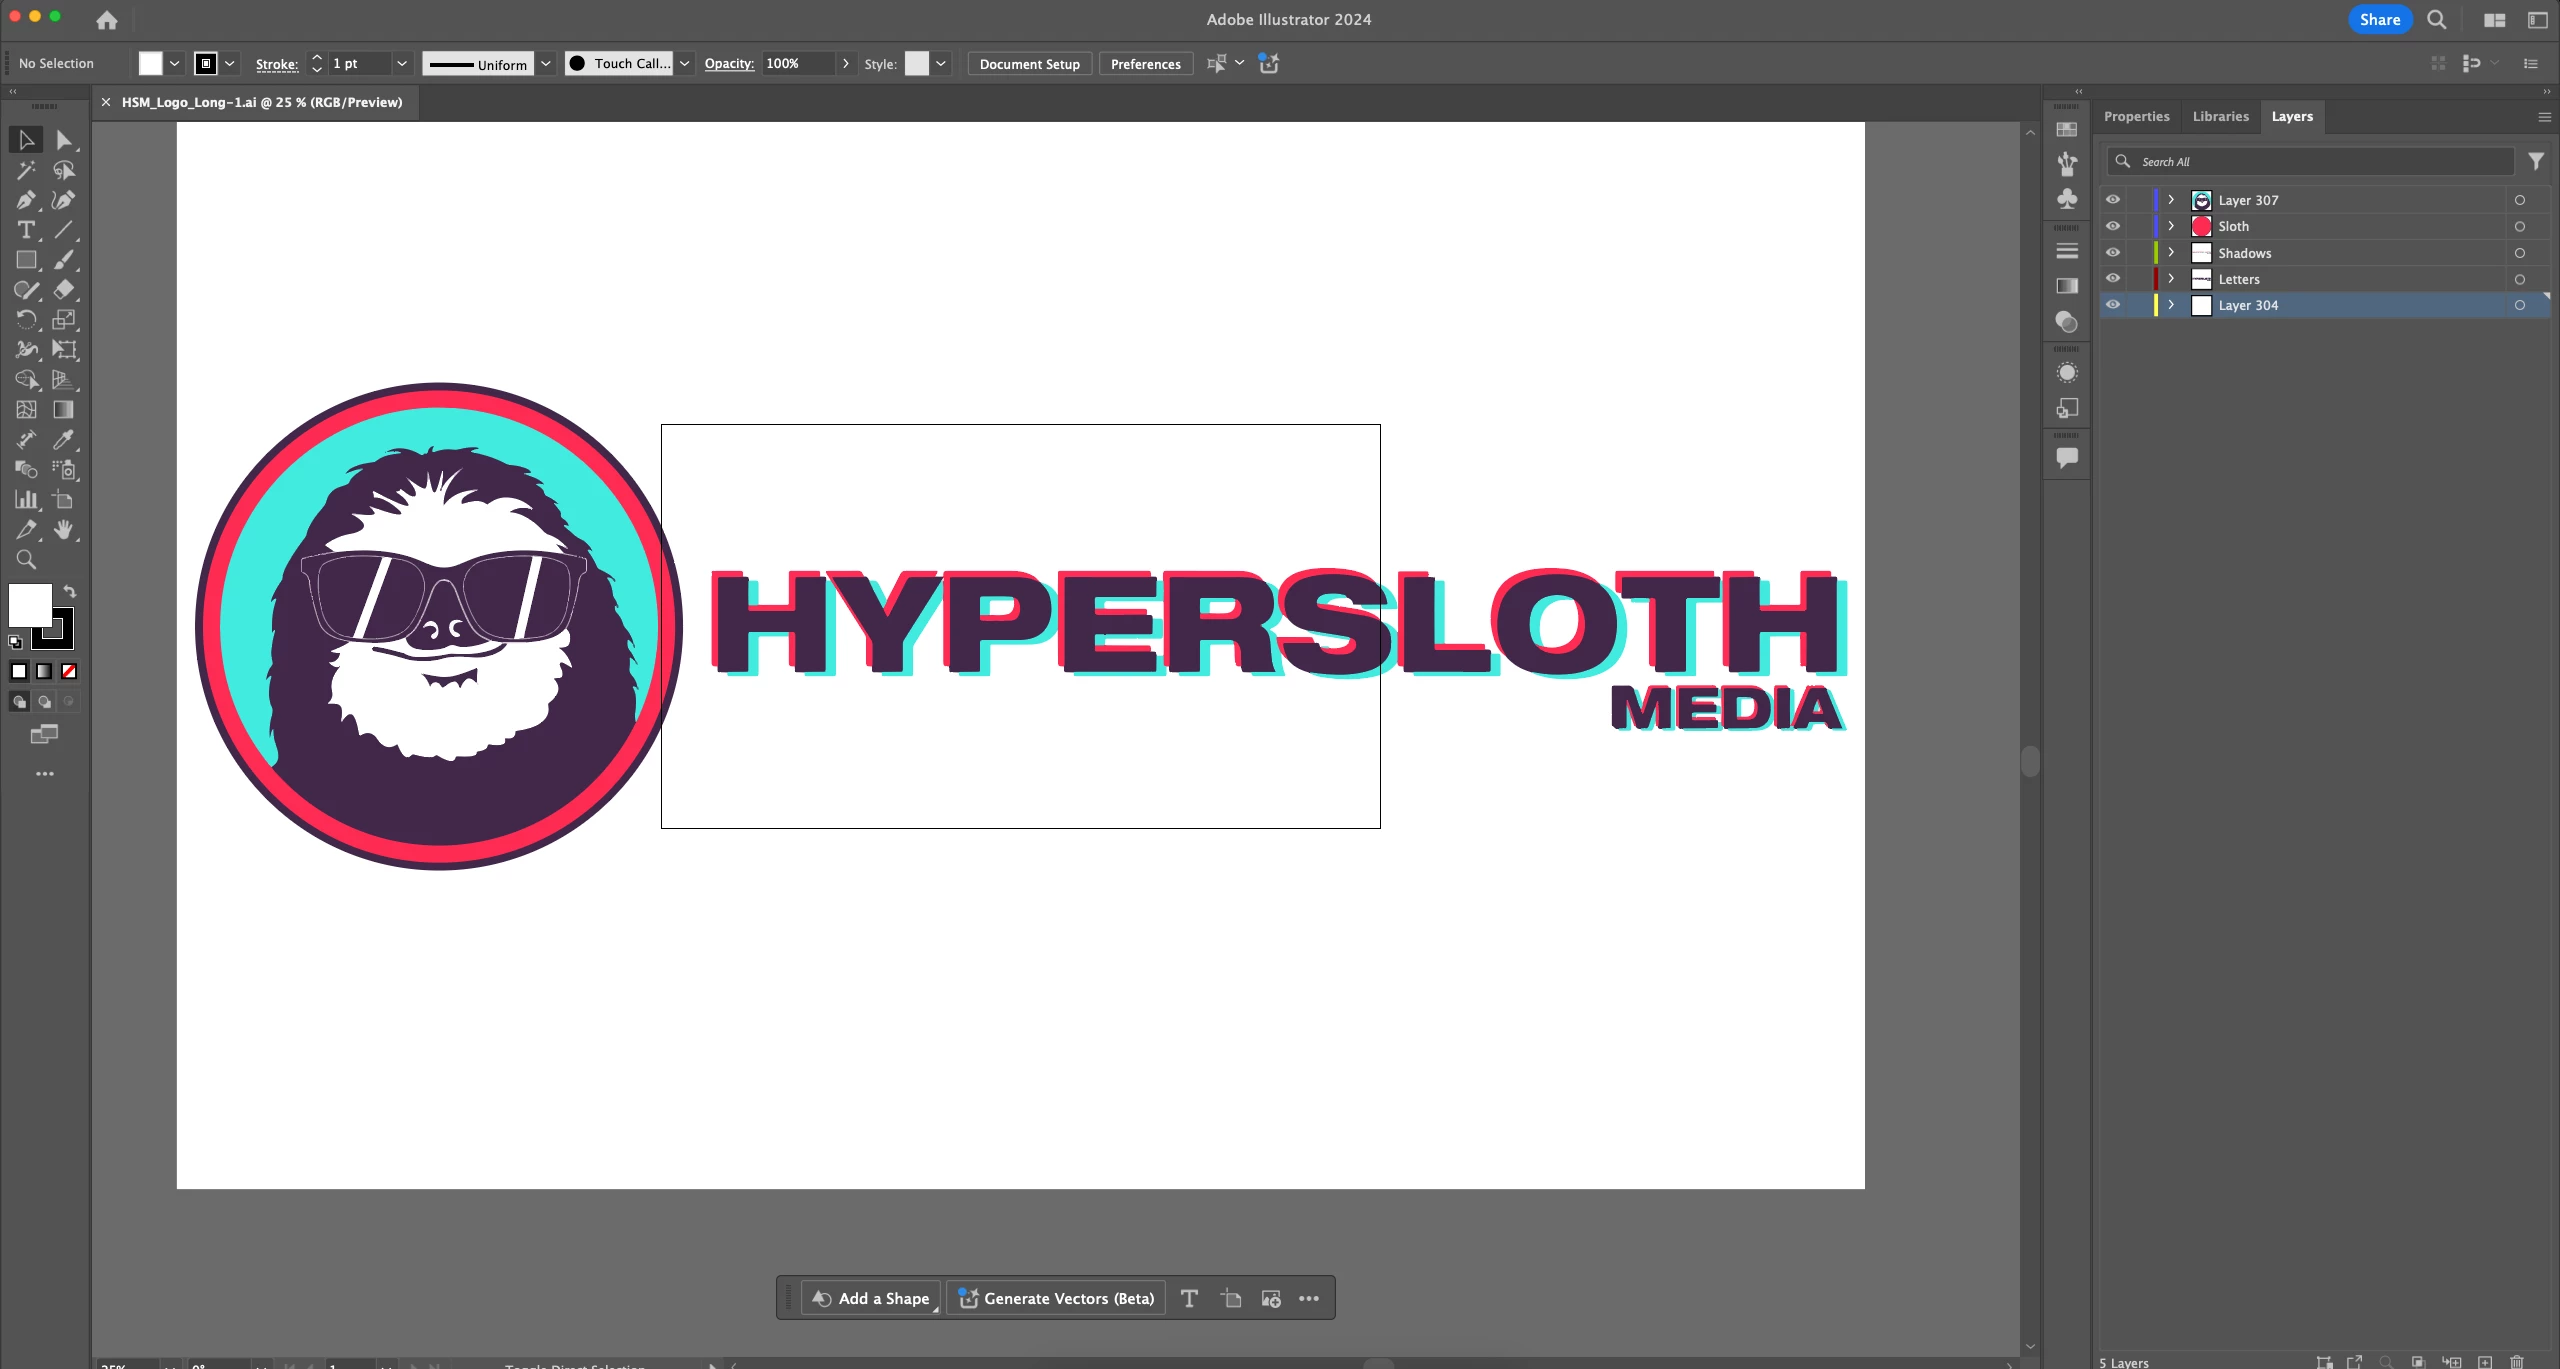Screen dimensions: 2560x1369
Task: Activate the Zoom tool
Action: coord(25,560)
